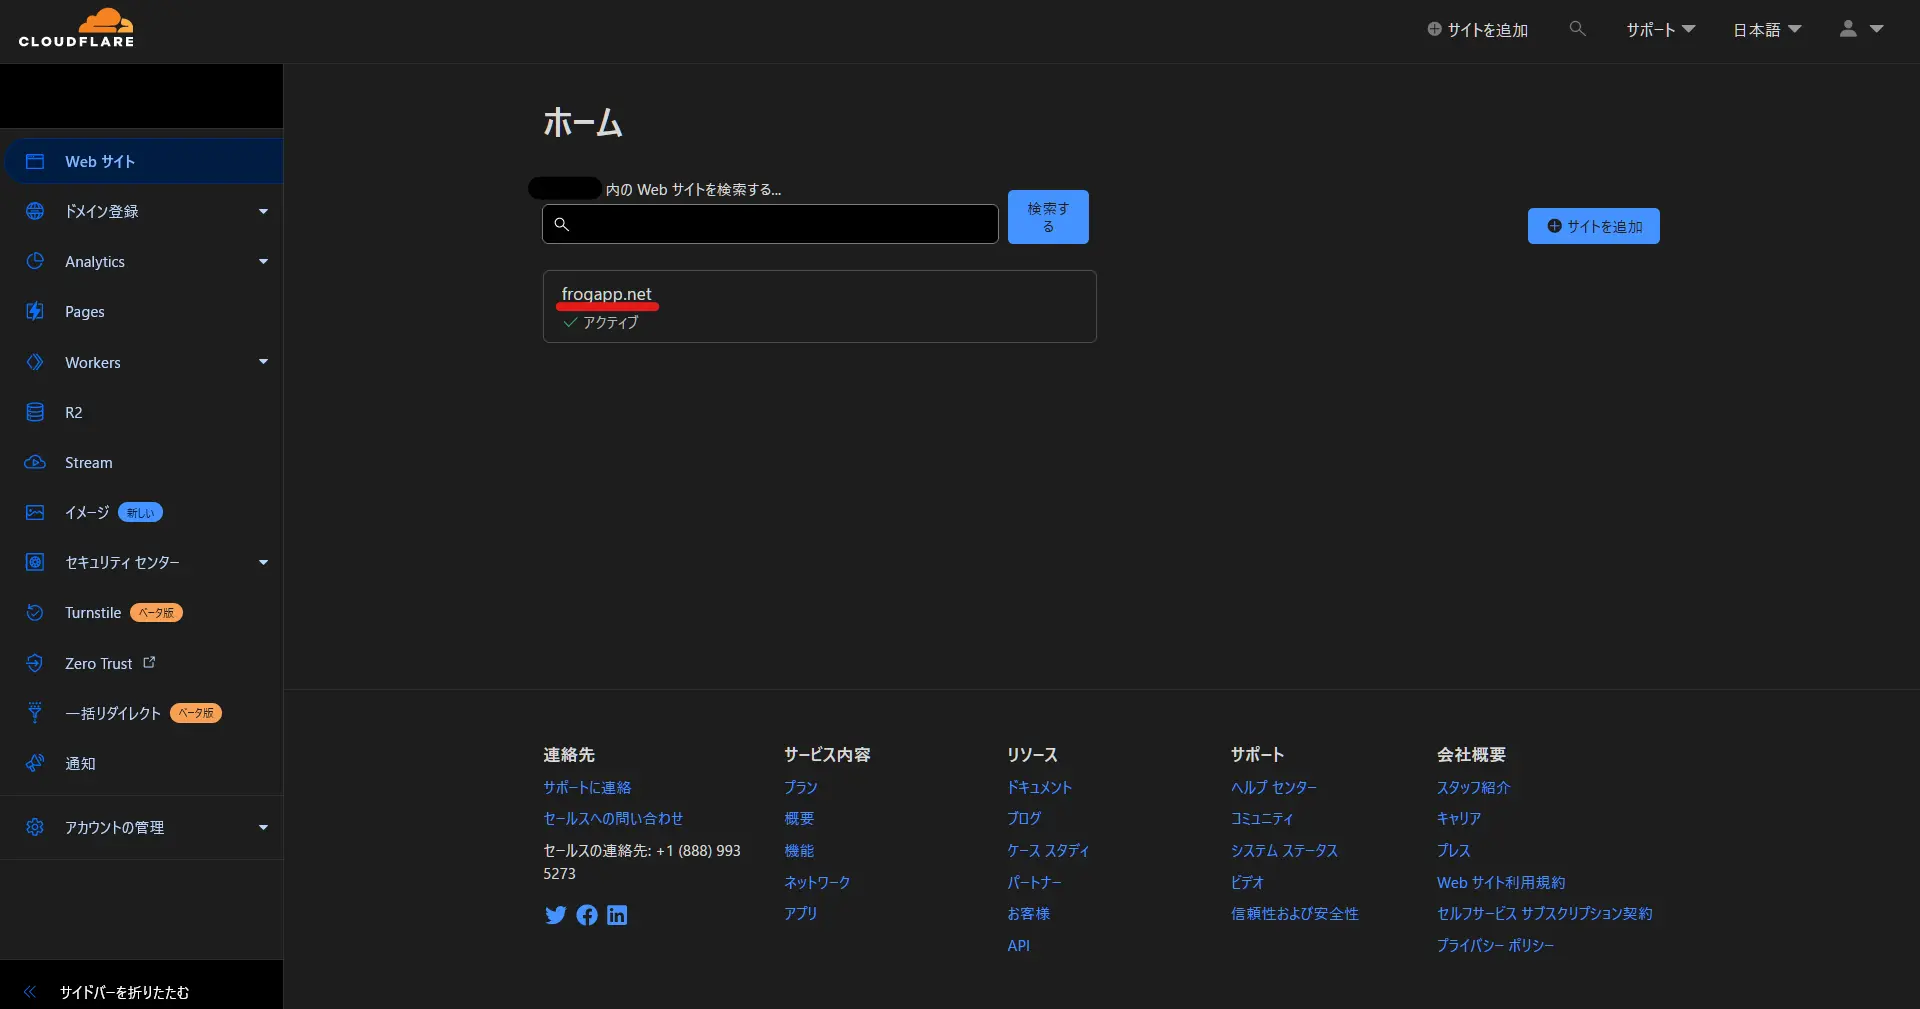The width and height of the screenshot is (1920, 1009).
Task: Click the search magnifier icon in top bar
Action: (1577, 29)
